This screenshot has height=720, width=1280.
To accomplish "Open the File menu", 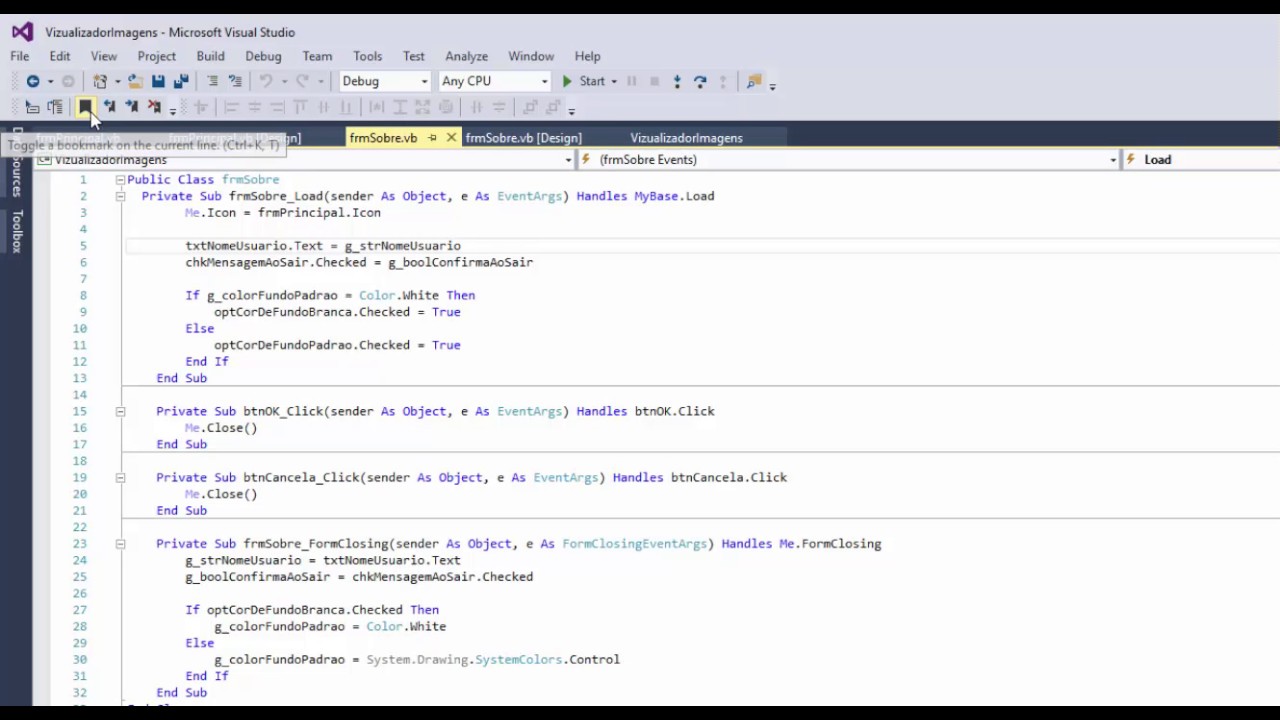I will pyautogui.click(x=20, y=56).
